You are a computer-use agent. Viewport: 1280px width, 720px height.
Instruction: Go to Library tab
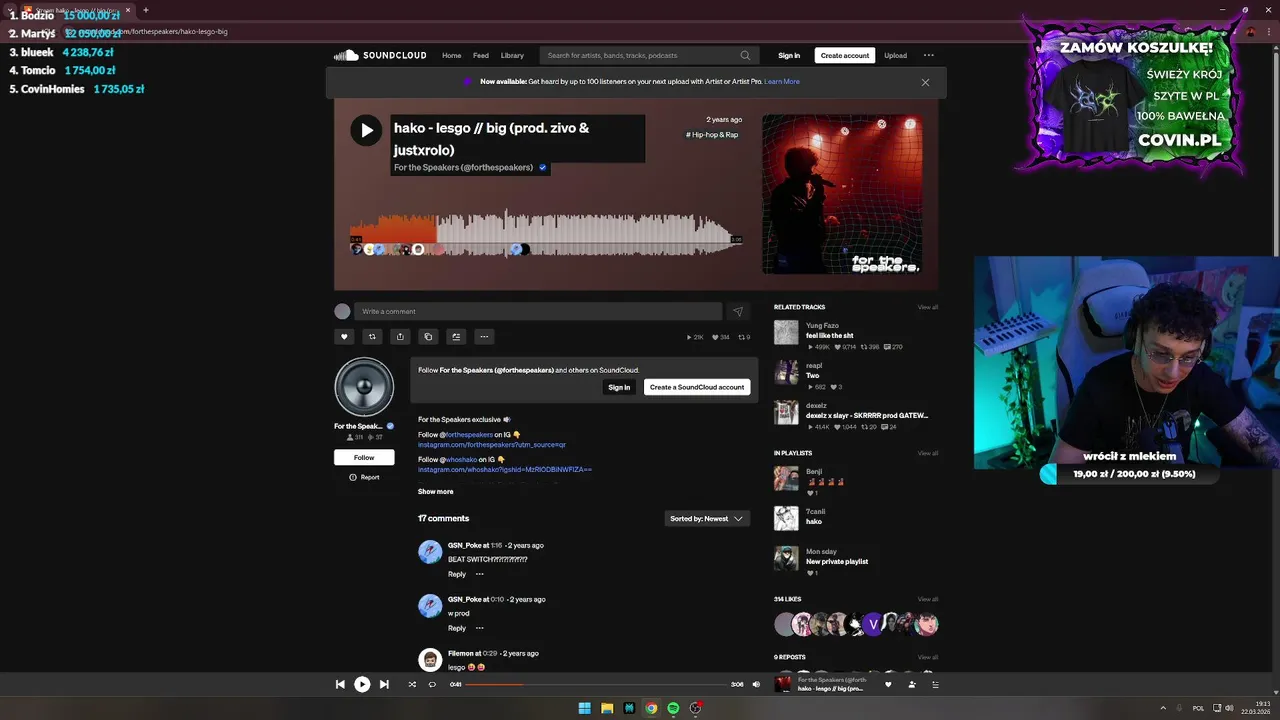[512, 55]
